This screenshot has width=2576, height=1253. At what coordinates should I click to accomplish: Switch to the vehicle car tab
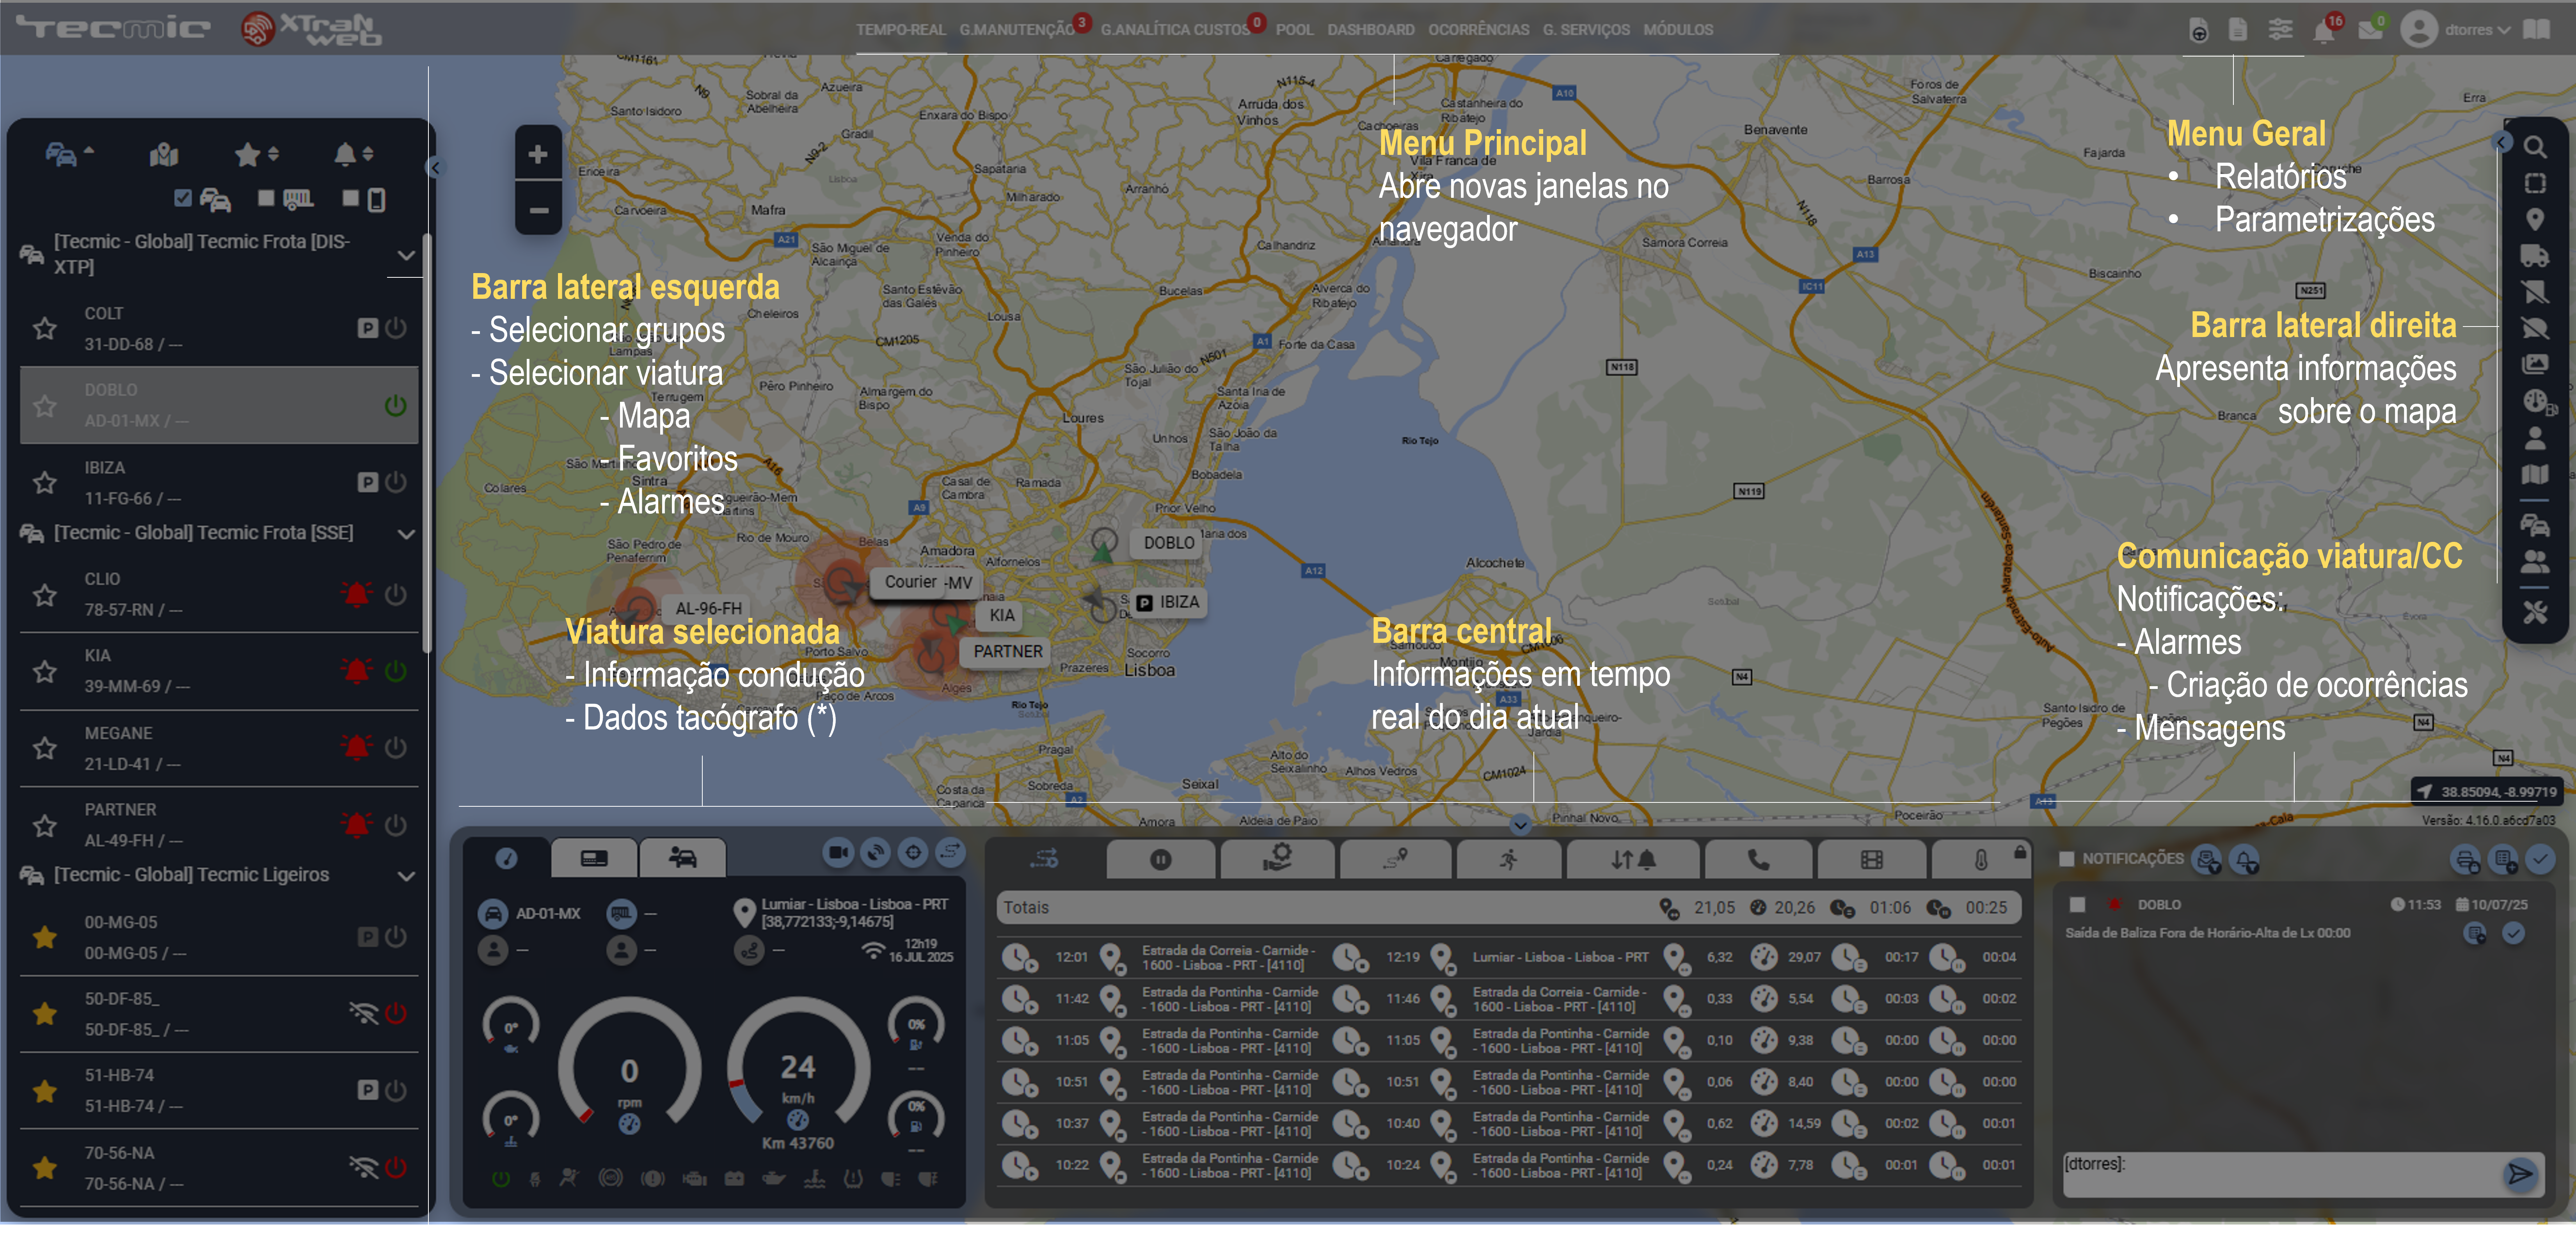tap(683, 857)
